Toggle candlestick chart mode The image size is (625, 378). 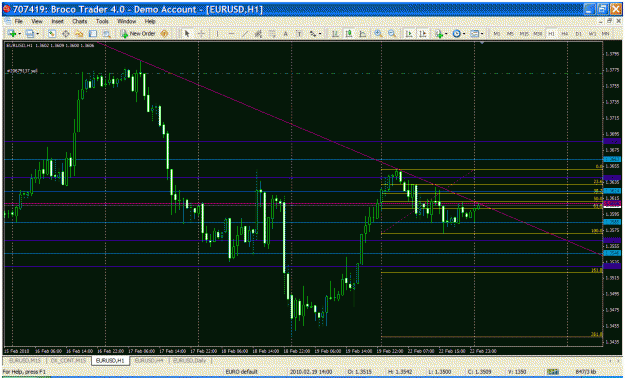tap(349, 34)
